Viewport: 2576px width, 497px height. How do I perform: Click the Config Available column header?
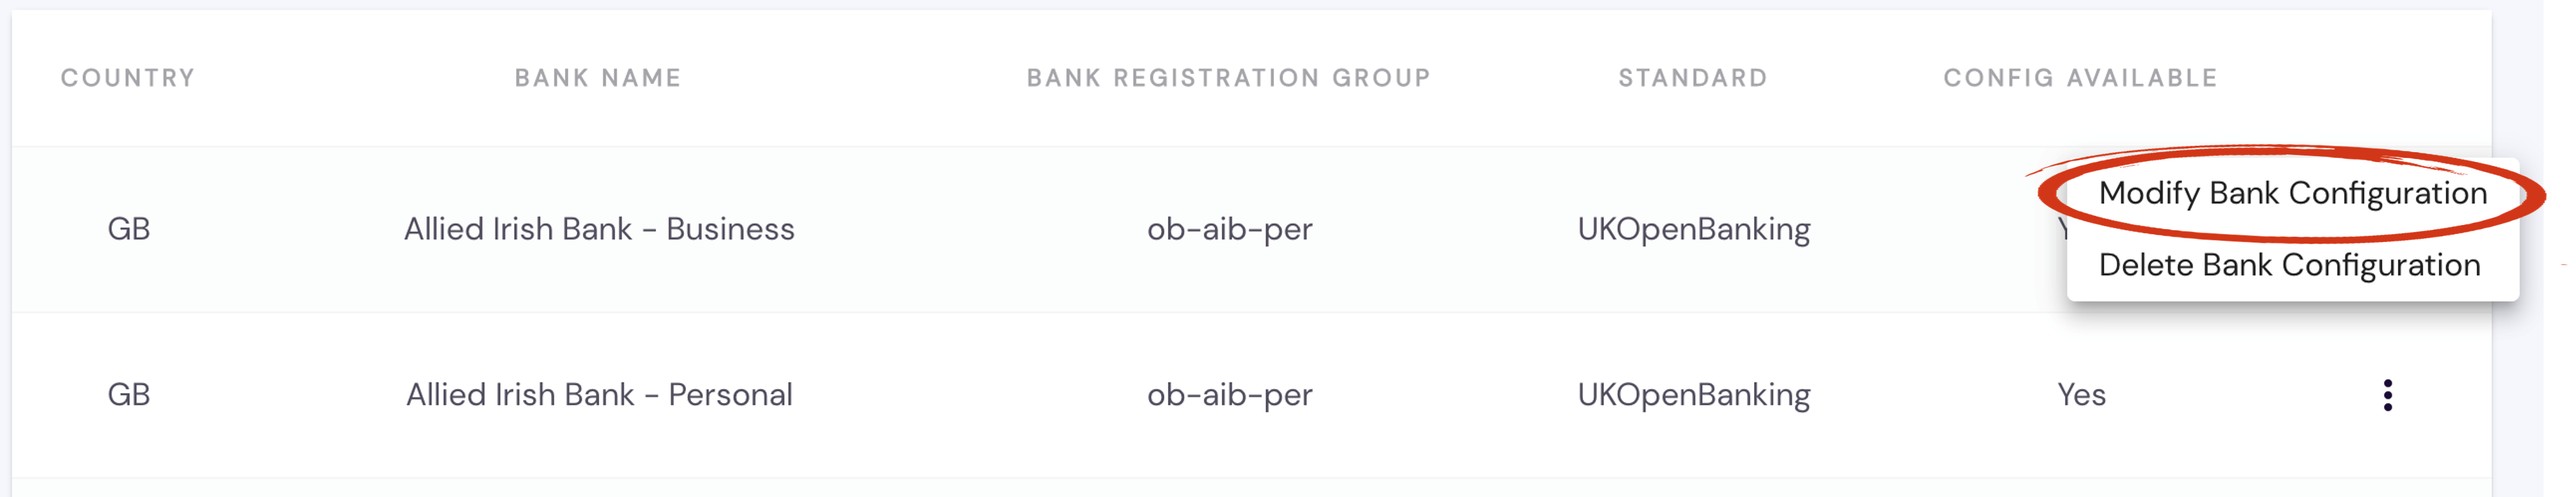tap(2080, 78)
